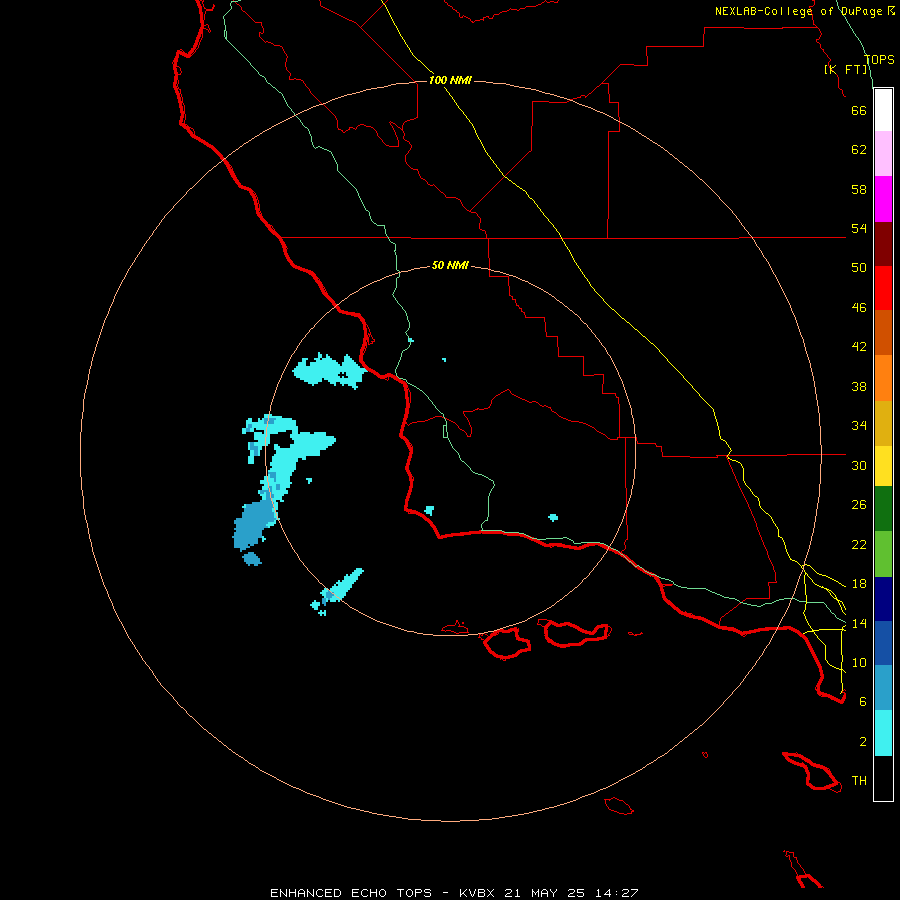Click the large steel-blue echo offshore
The height and width of the screenshot is (900, 900).
click(x=254, y=523)
